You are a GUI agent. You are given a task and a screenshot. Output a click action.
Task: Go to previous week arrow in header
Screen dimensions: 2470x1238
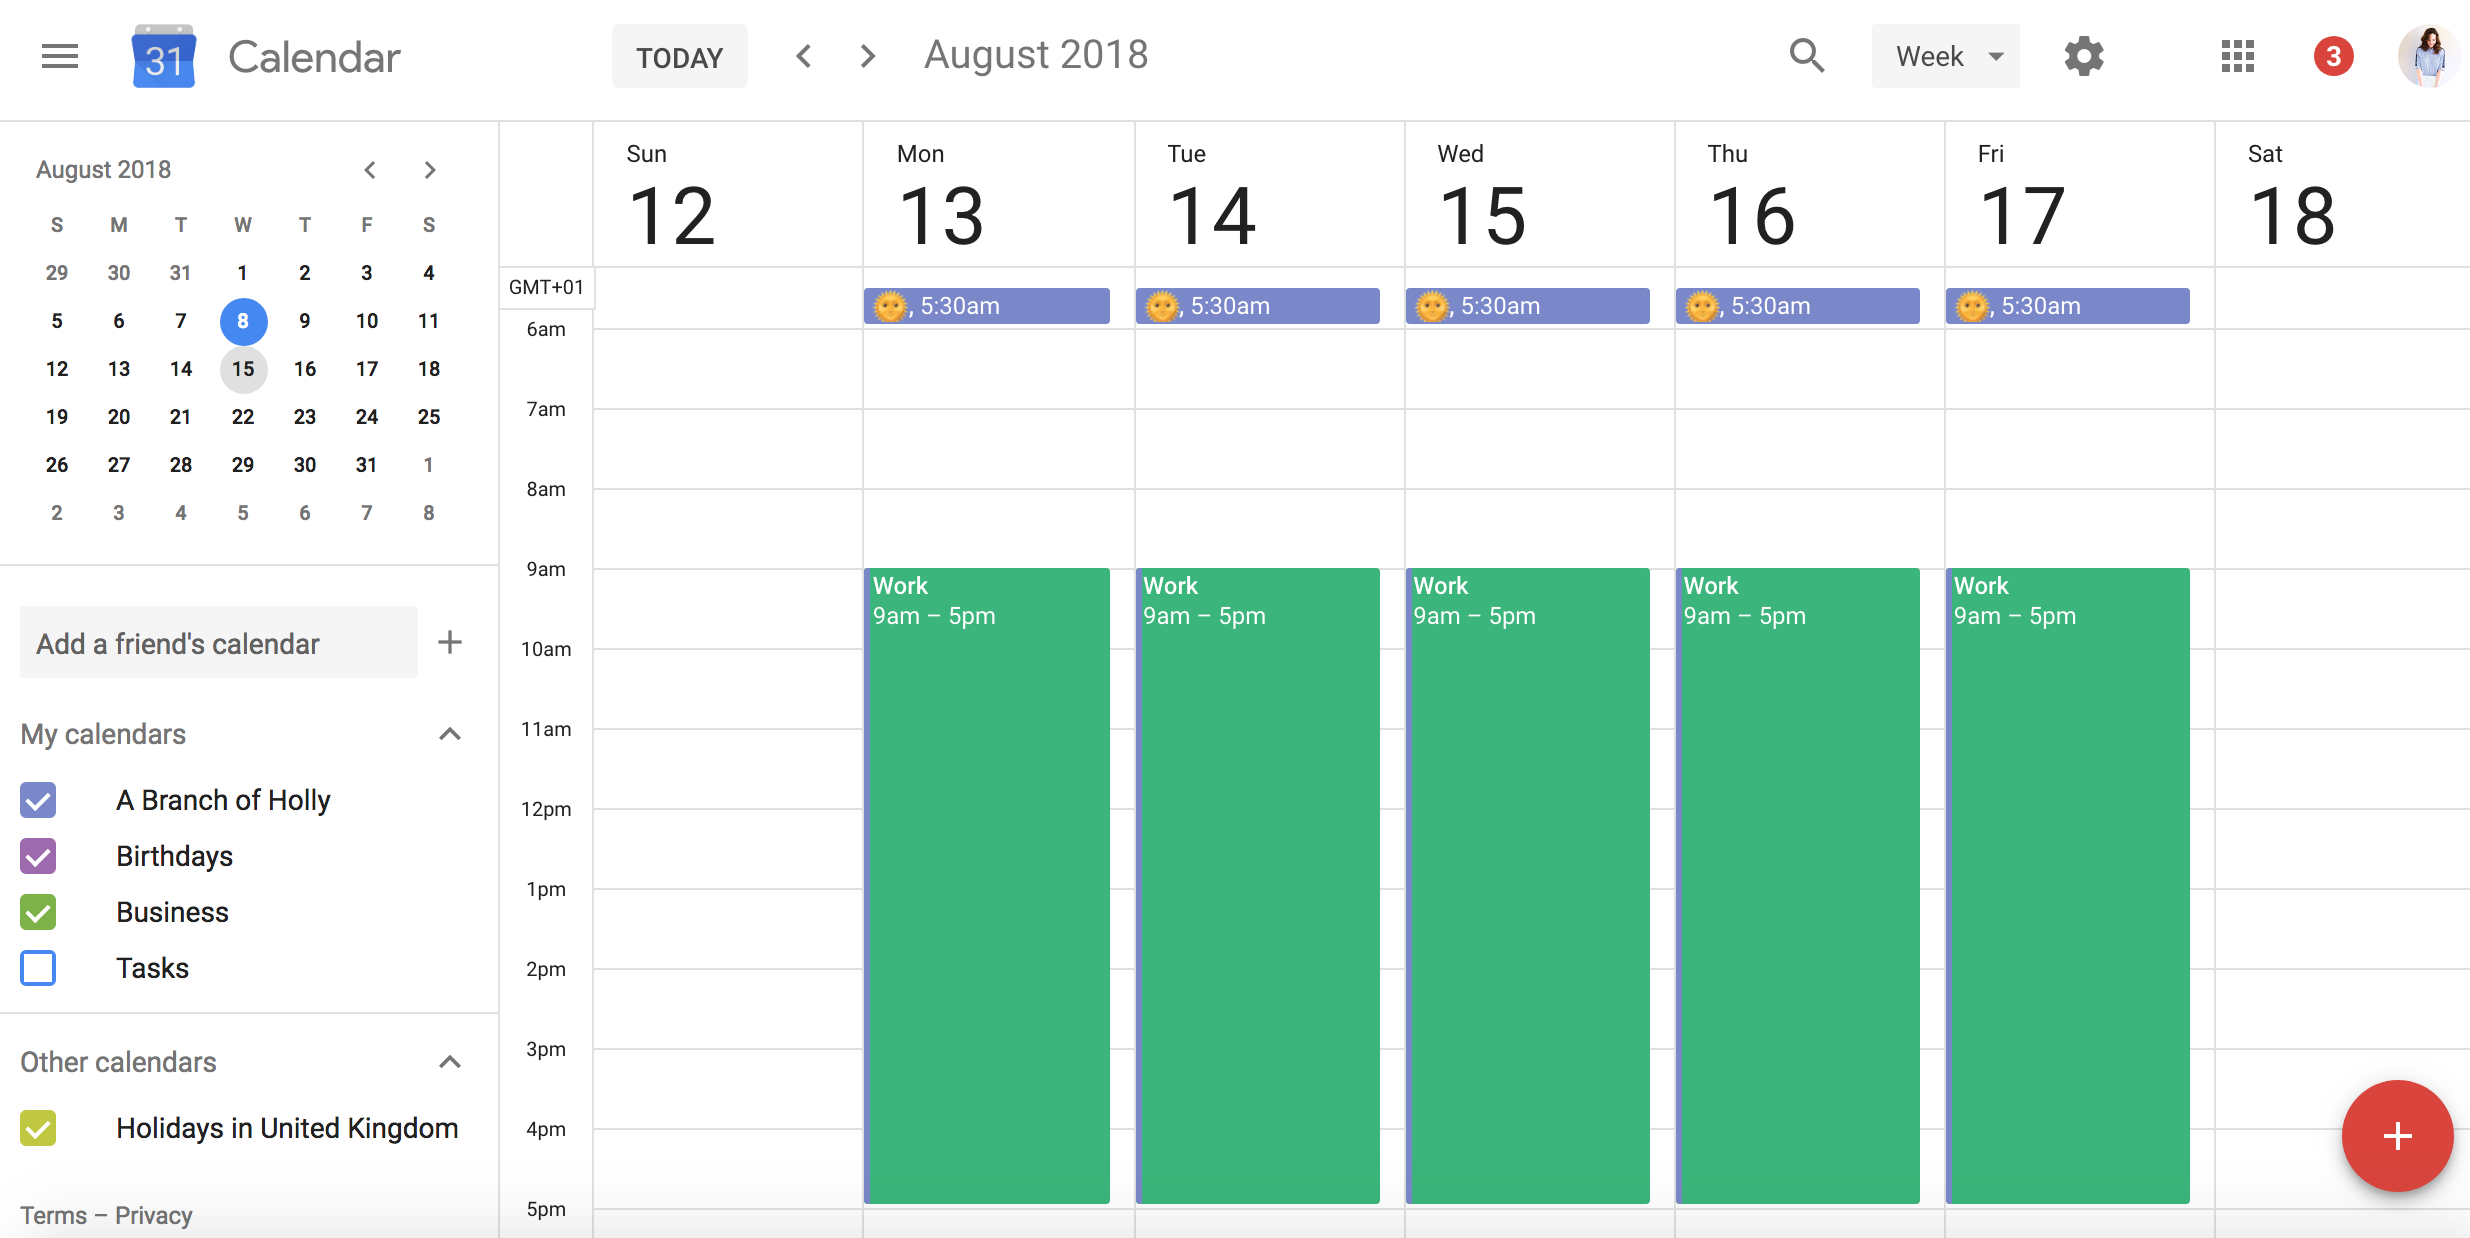coord(803,56)
